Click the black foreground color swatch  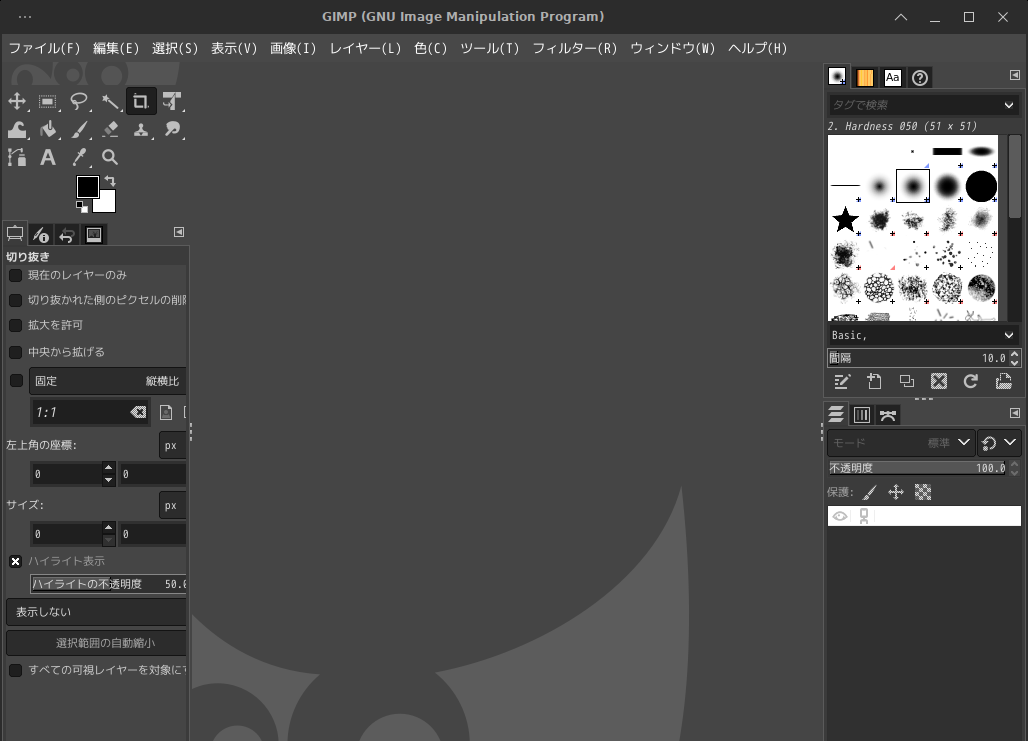(x=87, y=187)
